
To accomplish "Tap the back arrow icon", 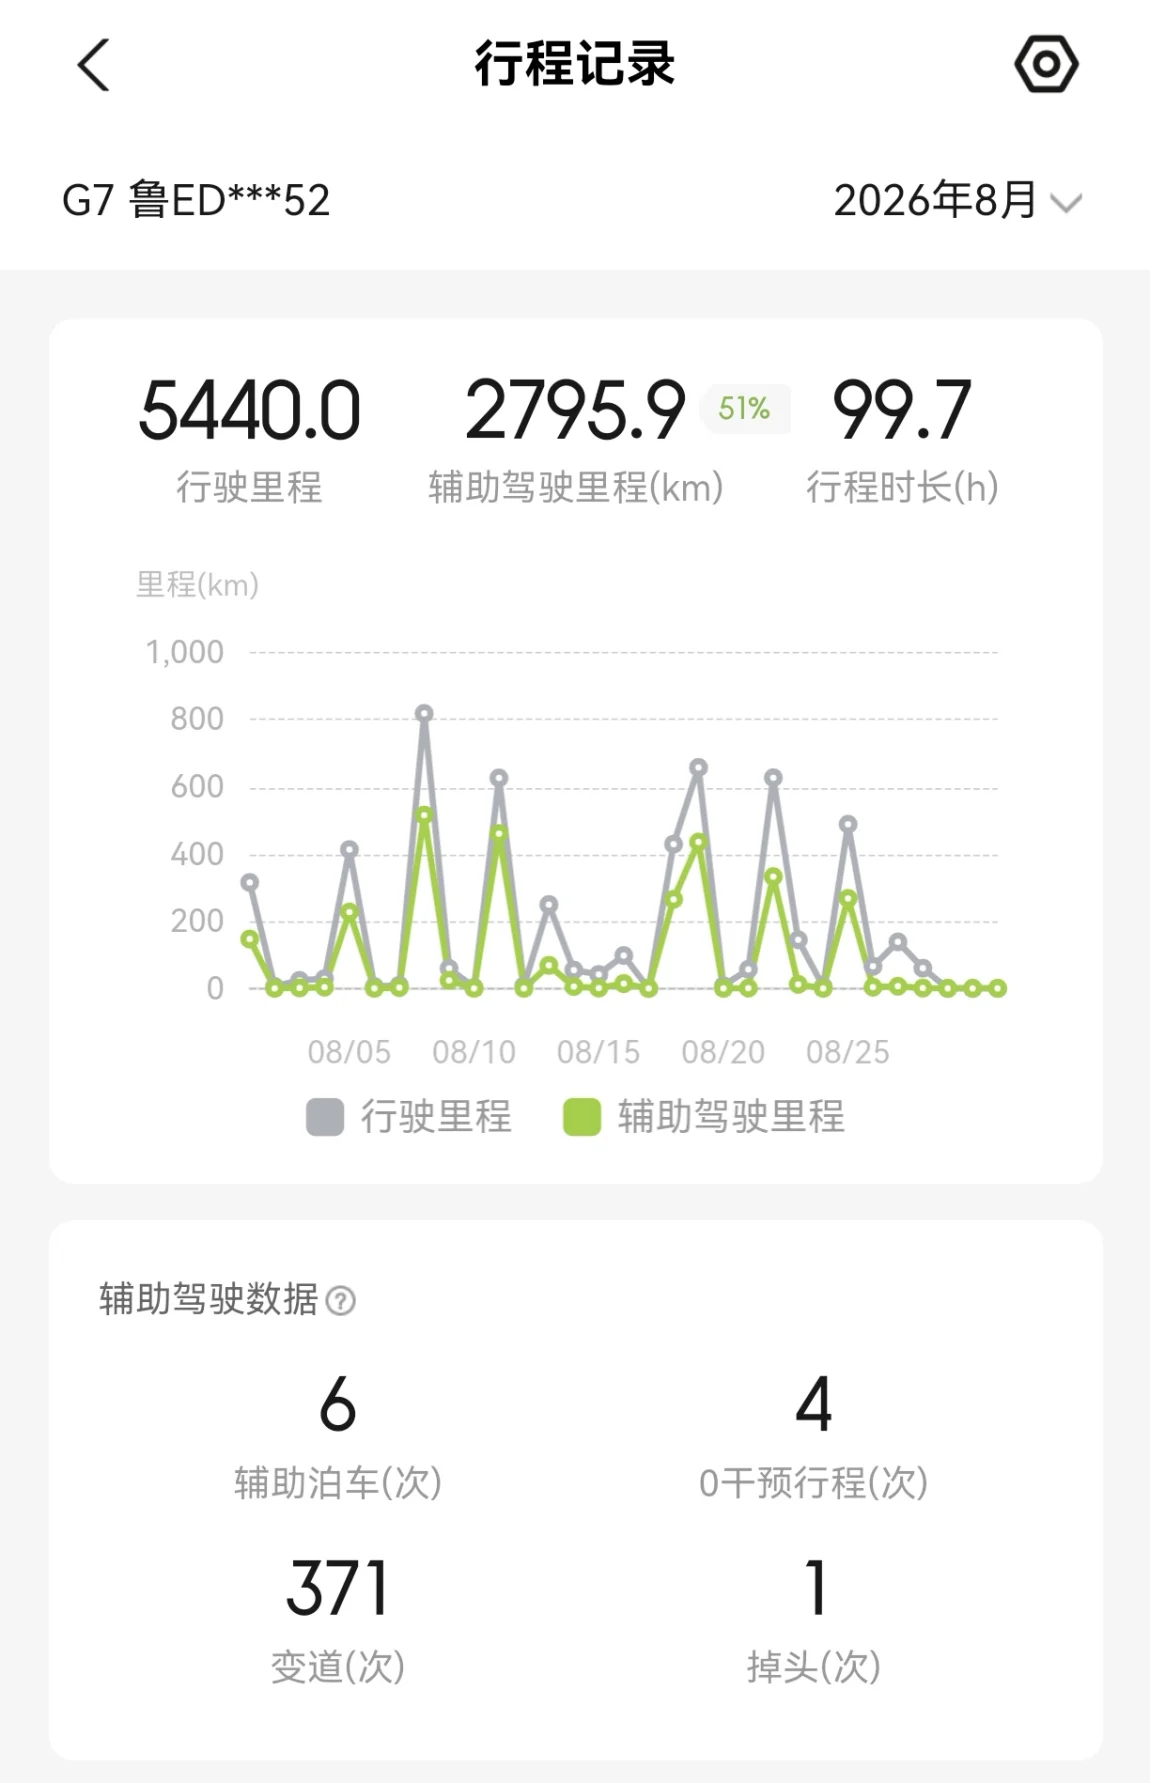I will click(x=93, y=65).
